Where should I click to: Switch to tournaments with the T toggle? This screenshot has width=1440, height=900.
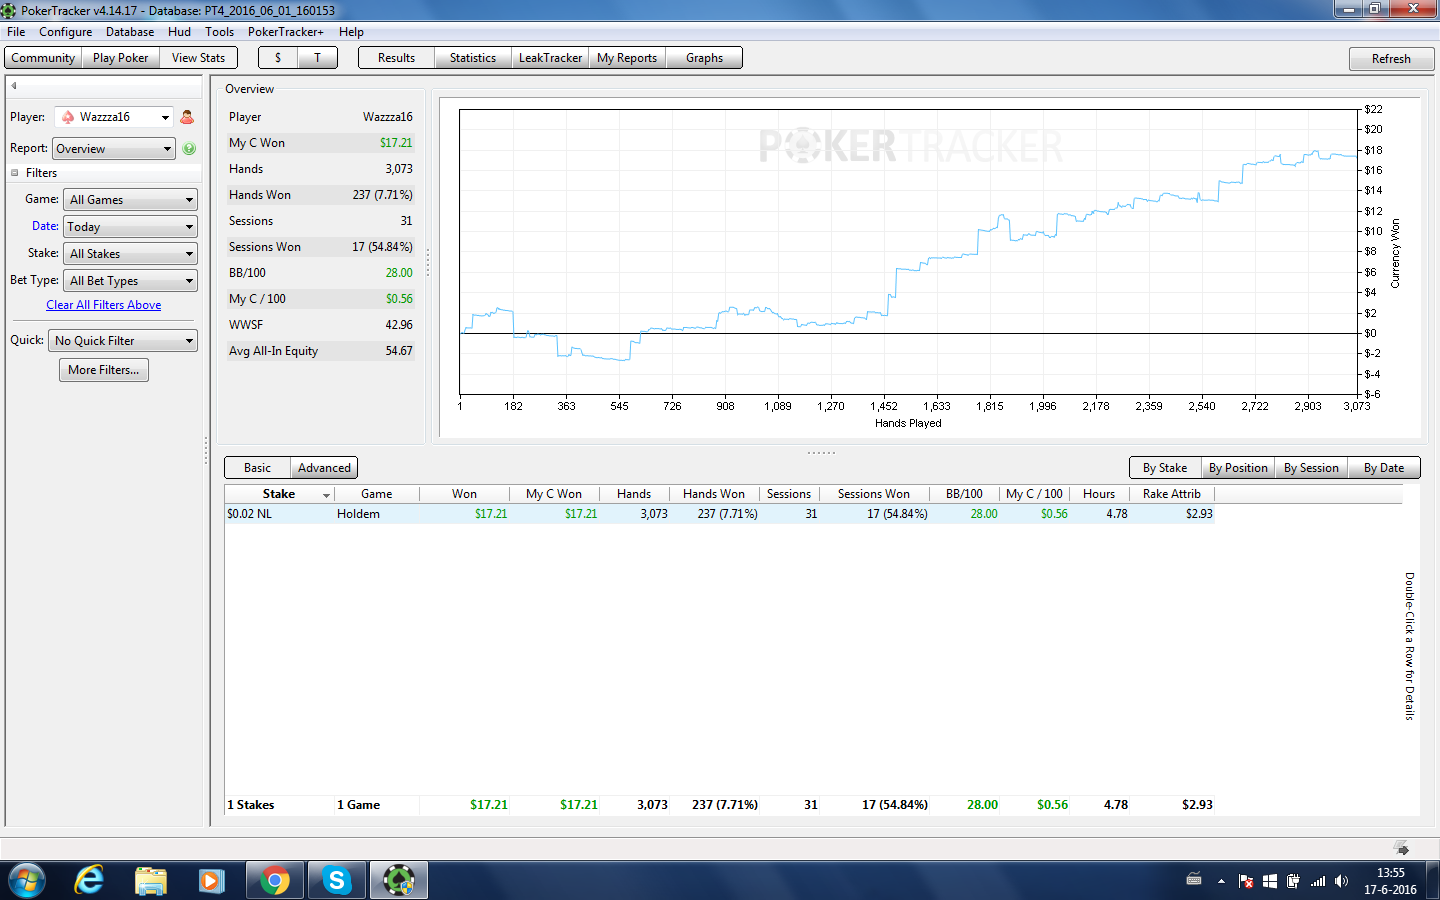tap(318, 58)
